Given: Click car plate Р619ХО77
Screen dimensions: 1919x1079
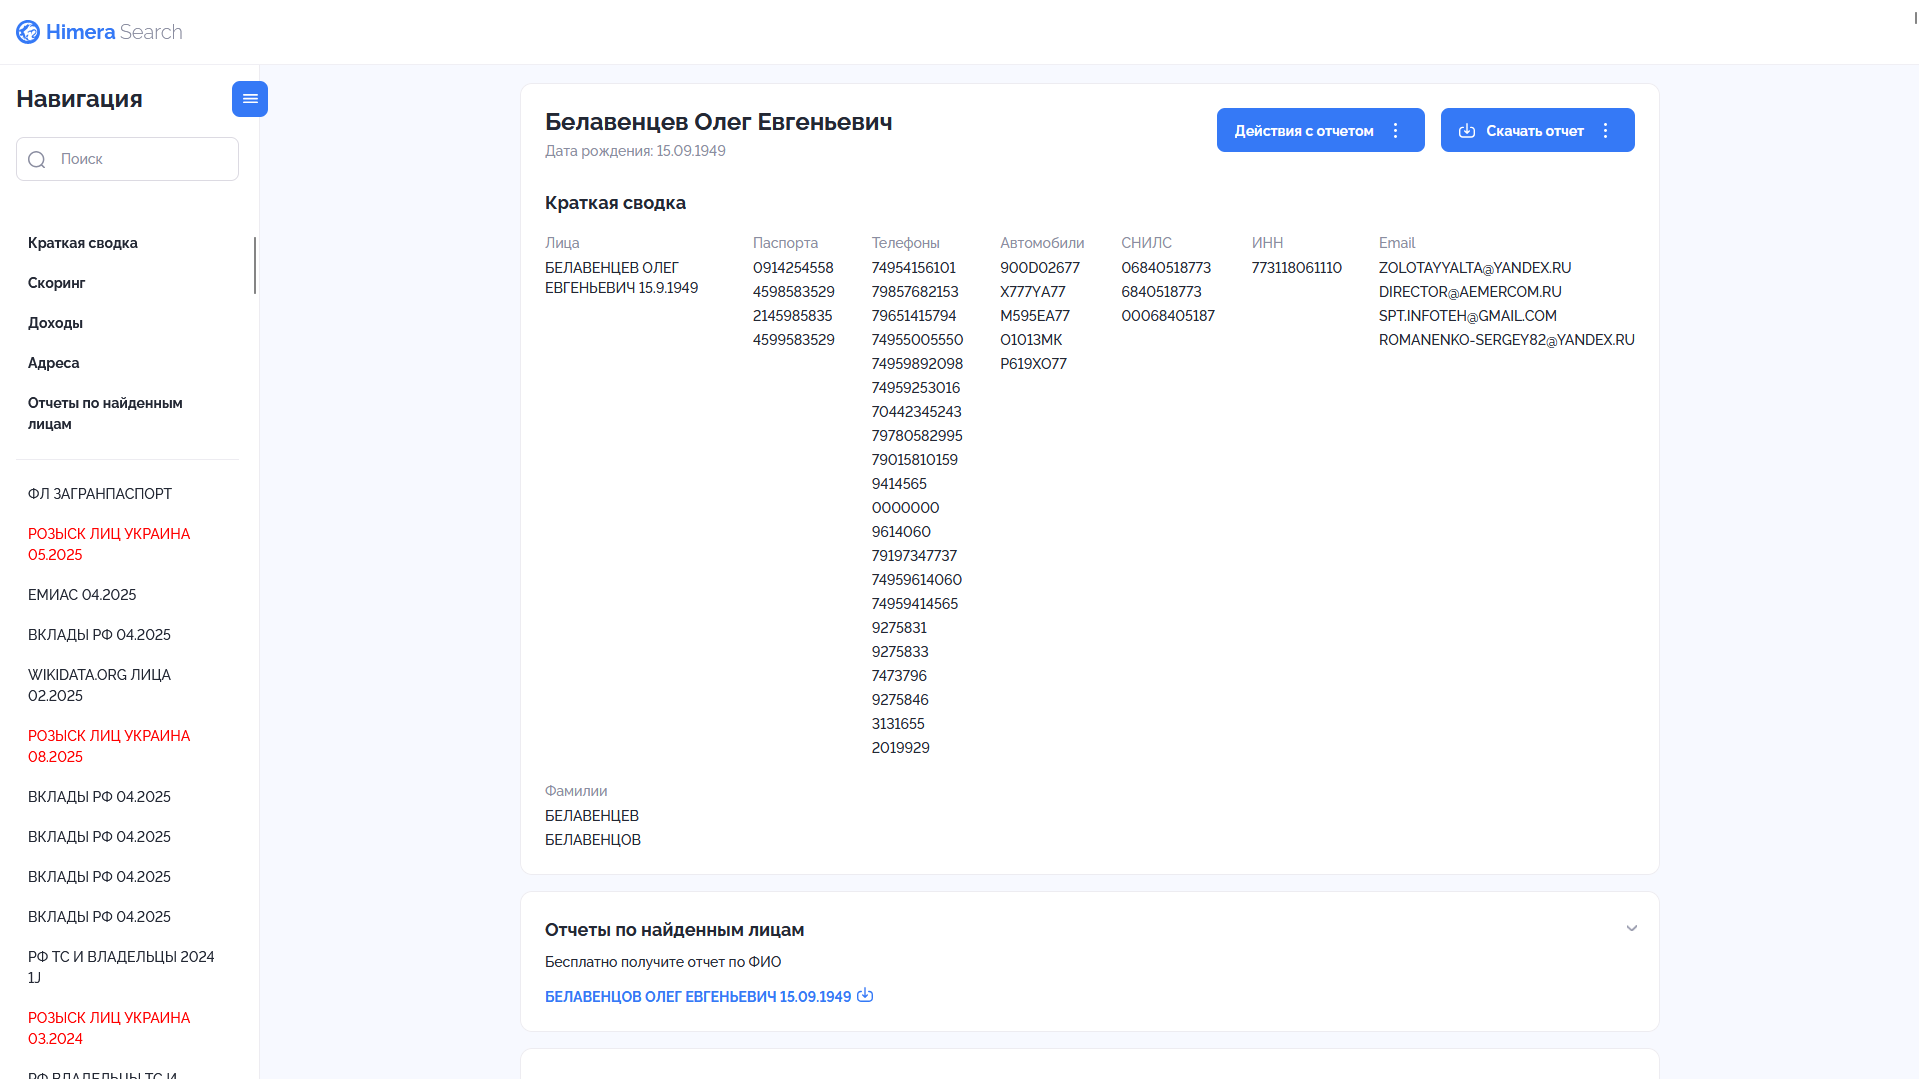Looking at the screenshot, I should click(x=1033, y=364).
